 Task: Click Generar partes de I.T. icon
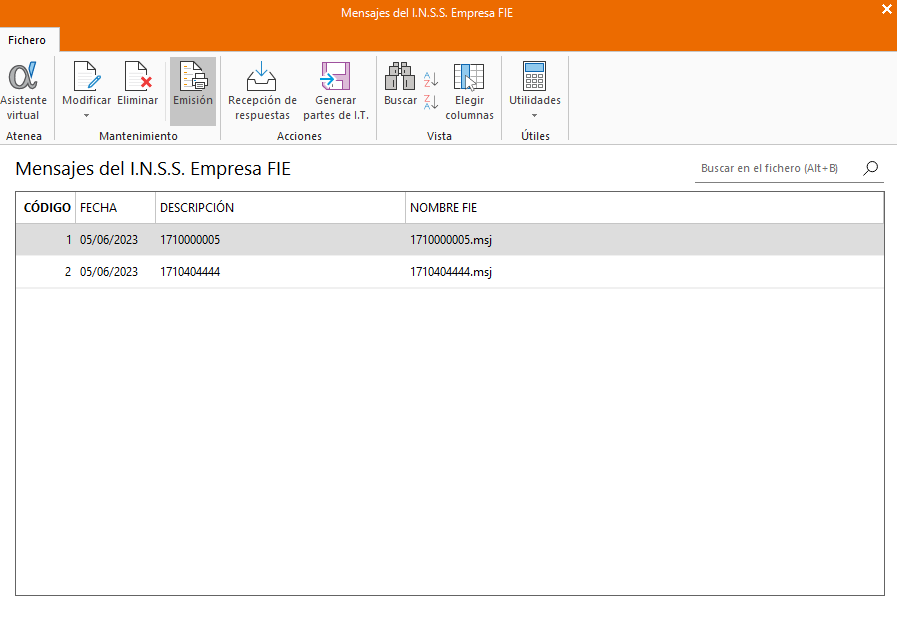coord(335,78)
